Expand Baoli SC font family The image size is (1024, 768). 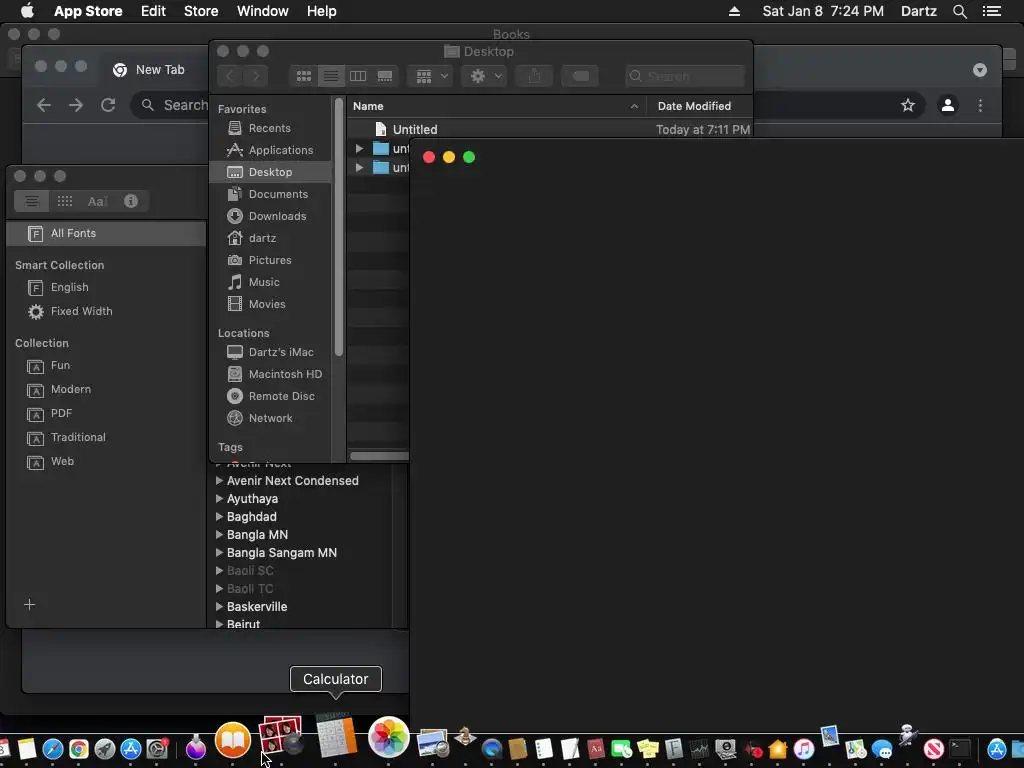click(219, 571)
